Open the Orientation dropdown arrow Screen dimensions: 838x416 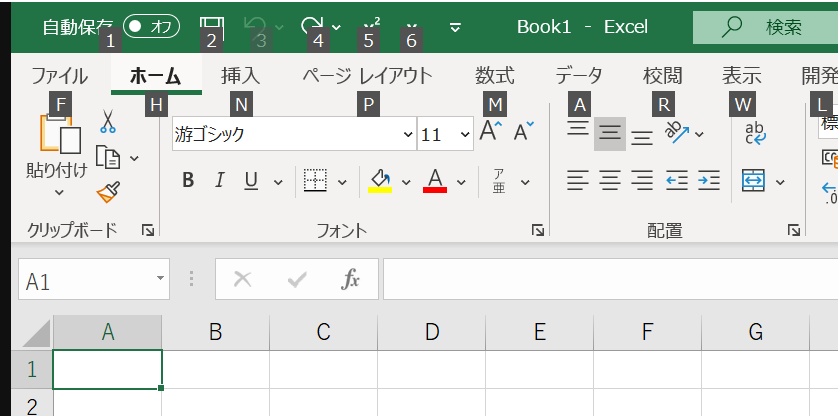click(700, 134)
